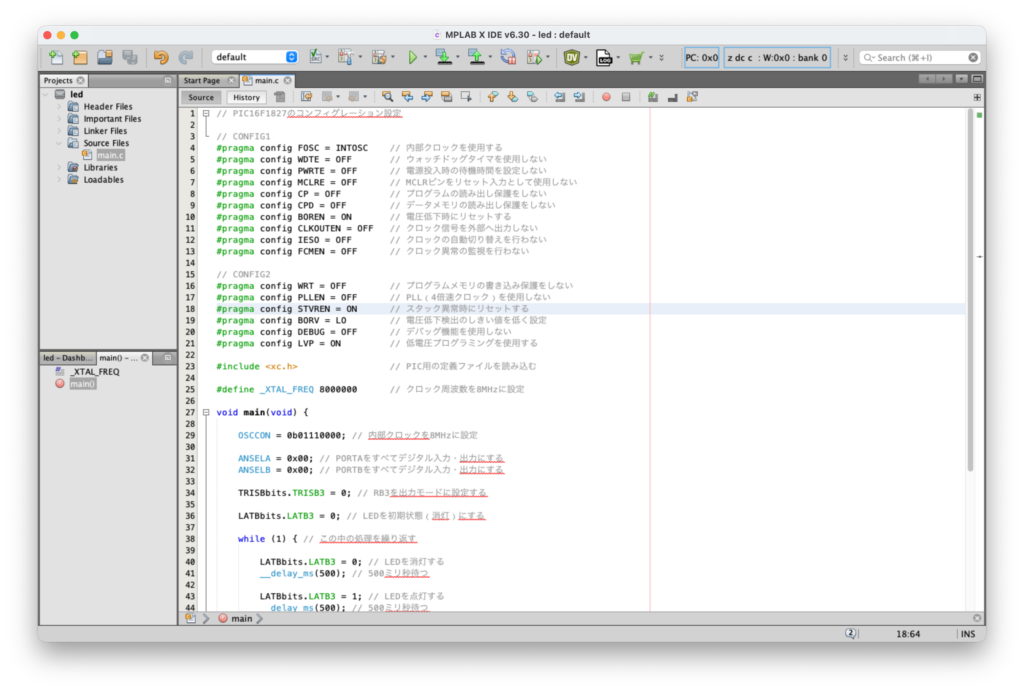Collapse the led project node
The image size is (1024, 692).
tap(46, 94)
